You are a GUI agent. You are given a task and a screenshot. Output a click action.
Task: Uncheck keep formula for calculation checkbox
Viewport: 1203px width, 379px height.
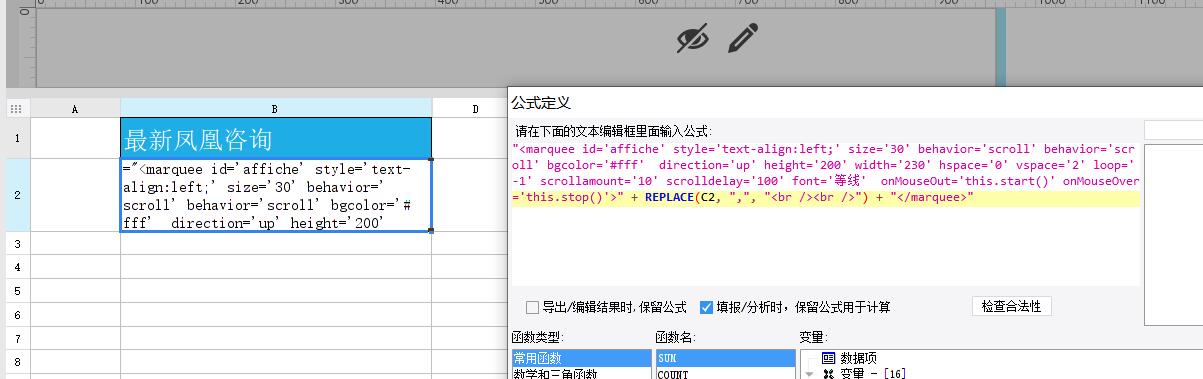click(706, 307)
